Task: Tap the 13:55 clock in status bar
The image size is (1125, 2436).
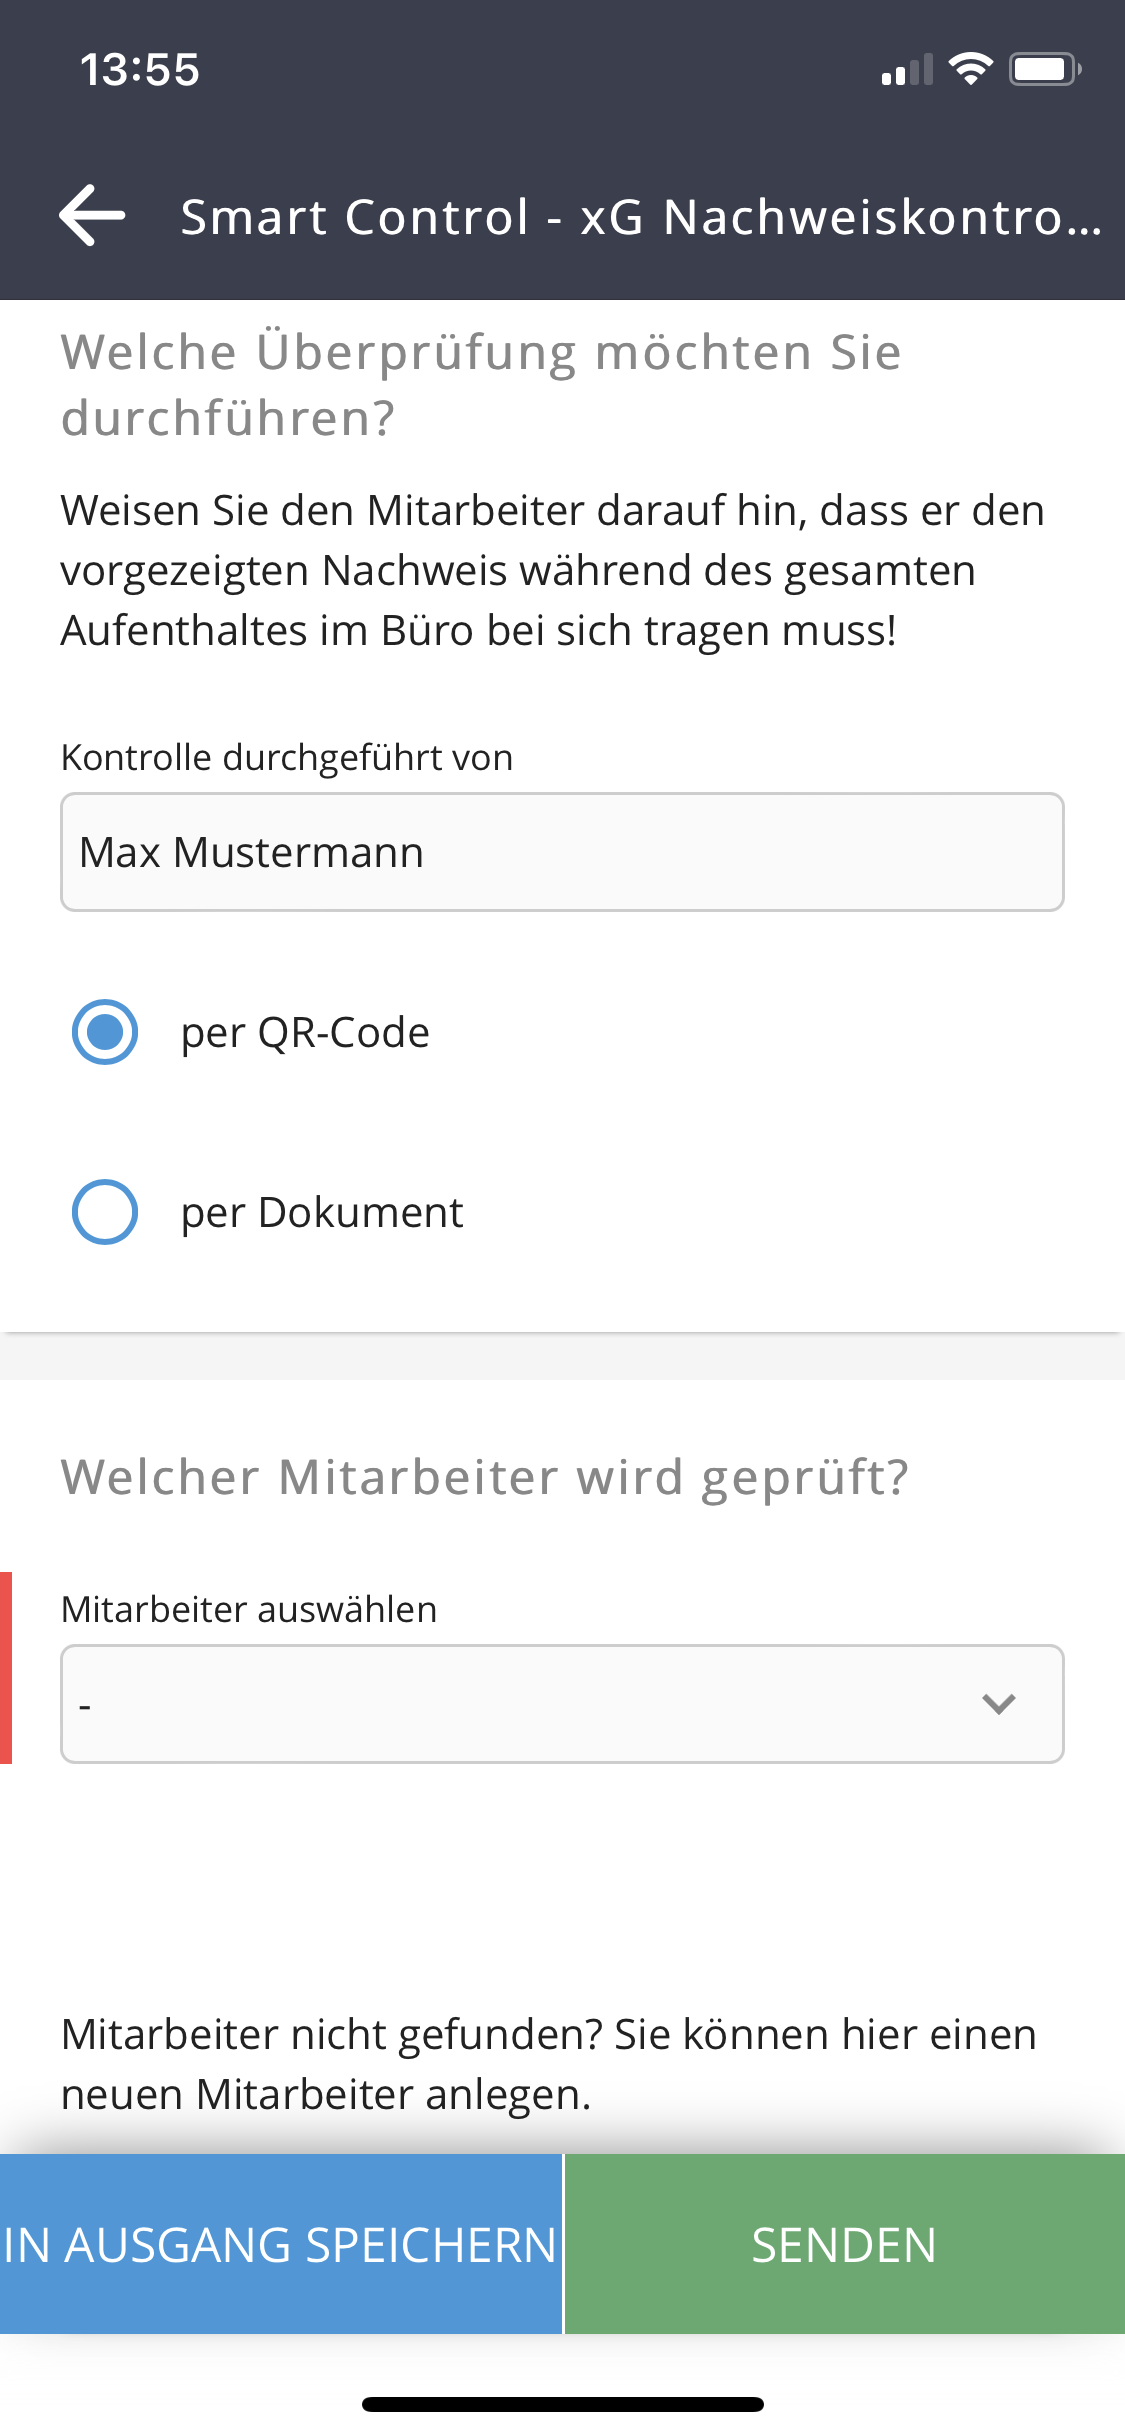Action: coord(140,70)
